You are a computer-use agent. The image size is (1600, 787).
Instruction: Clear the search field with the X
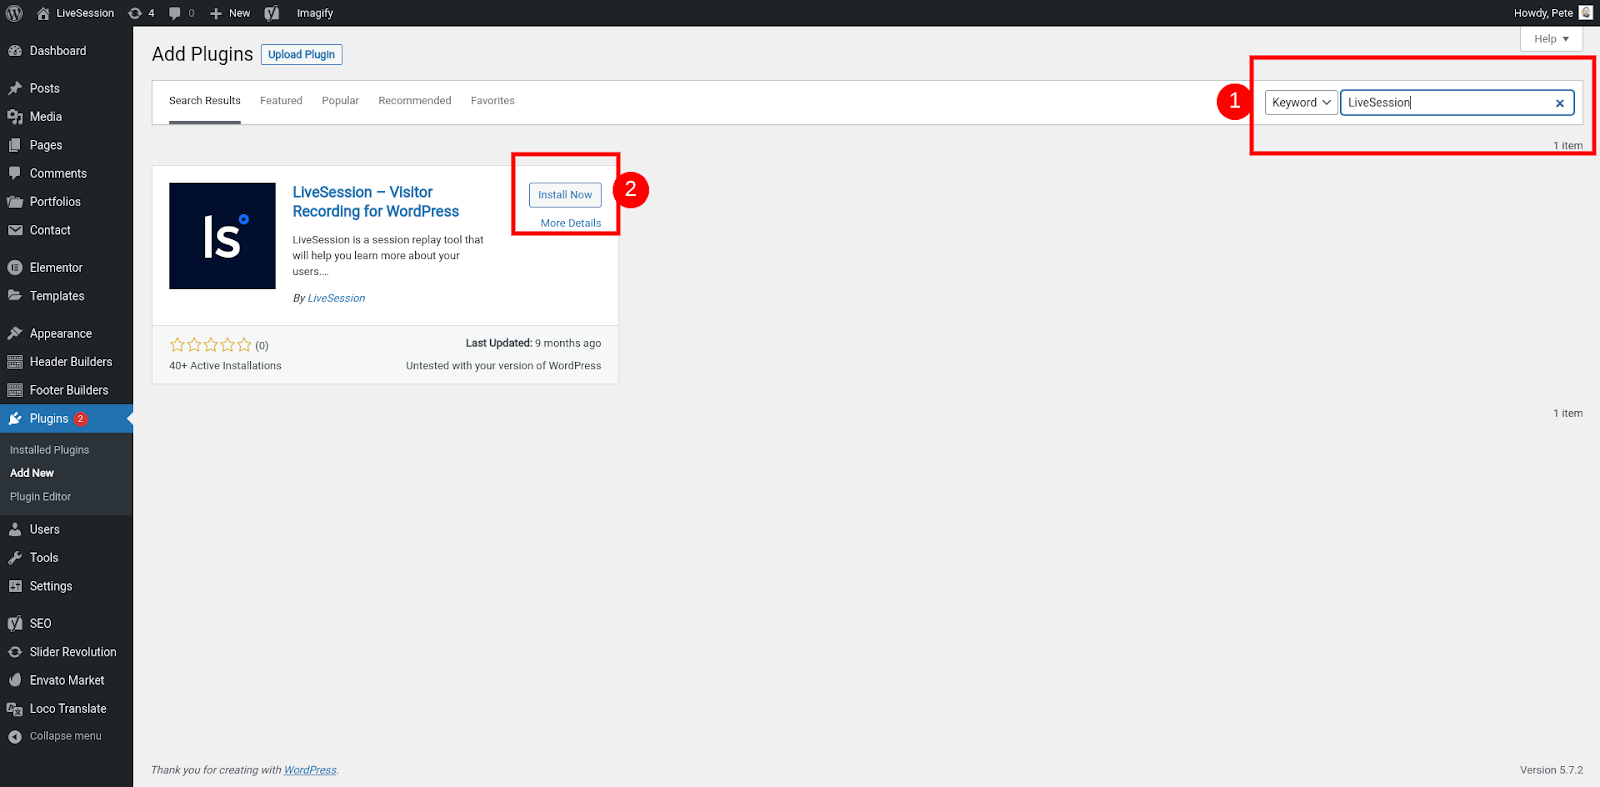point(1559,103)
